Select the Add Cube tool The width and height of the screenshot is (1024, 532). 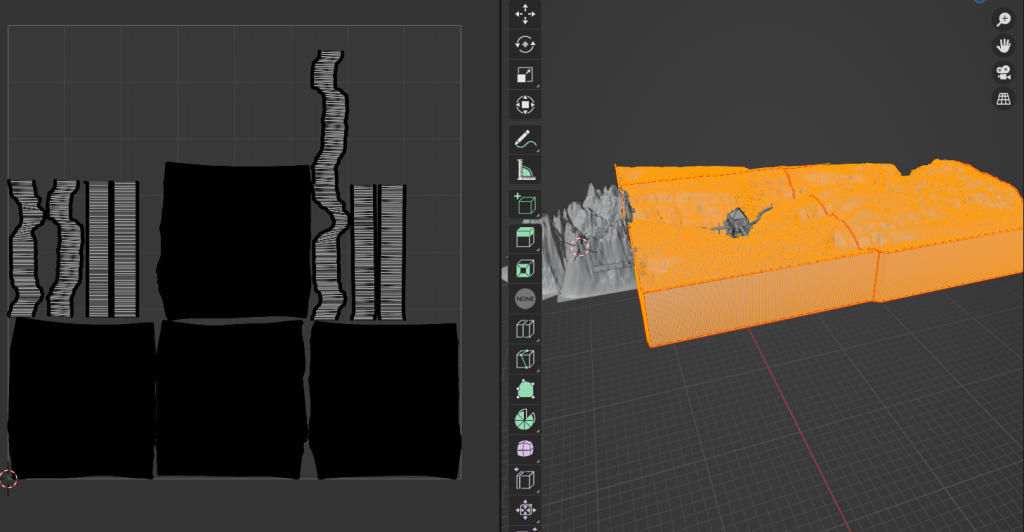pyautogui.click(x=525, y=204)
